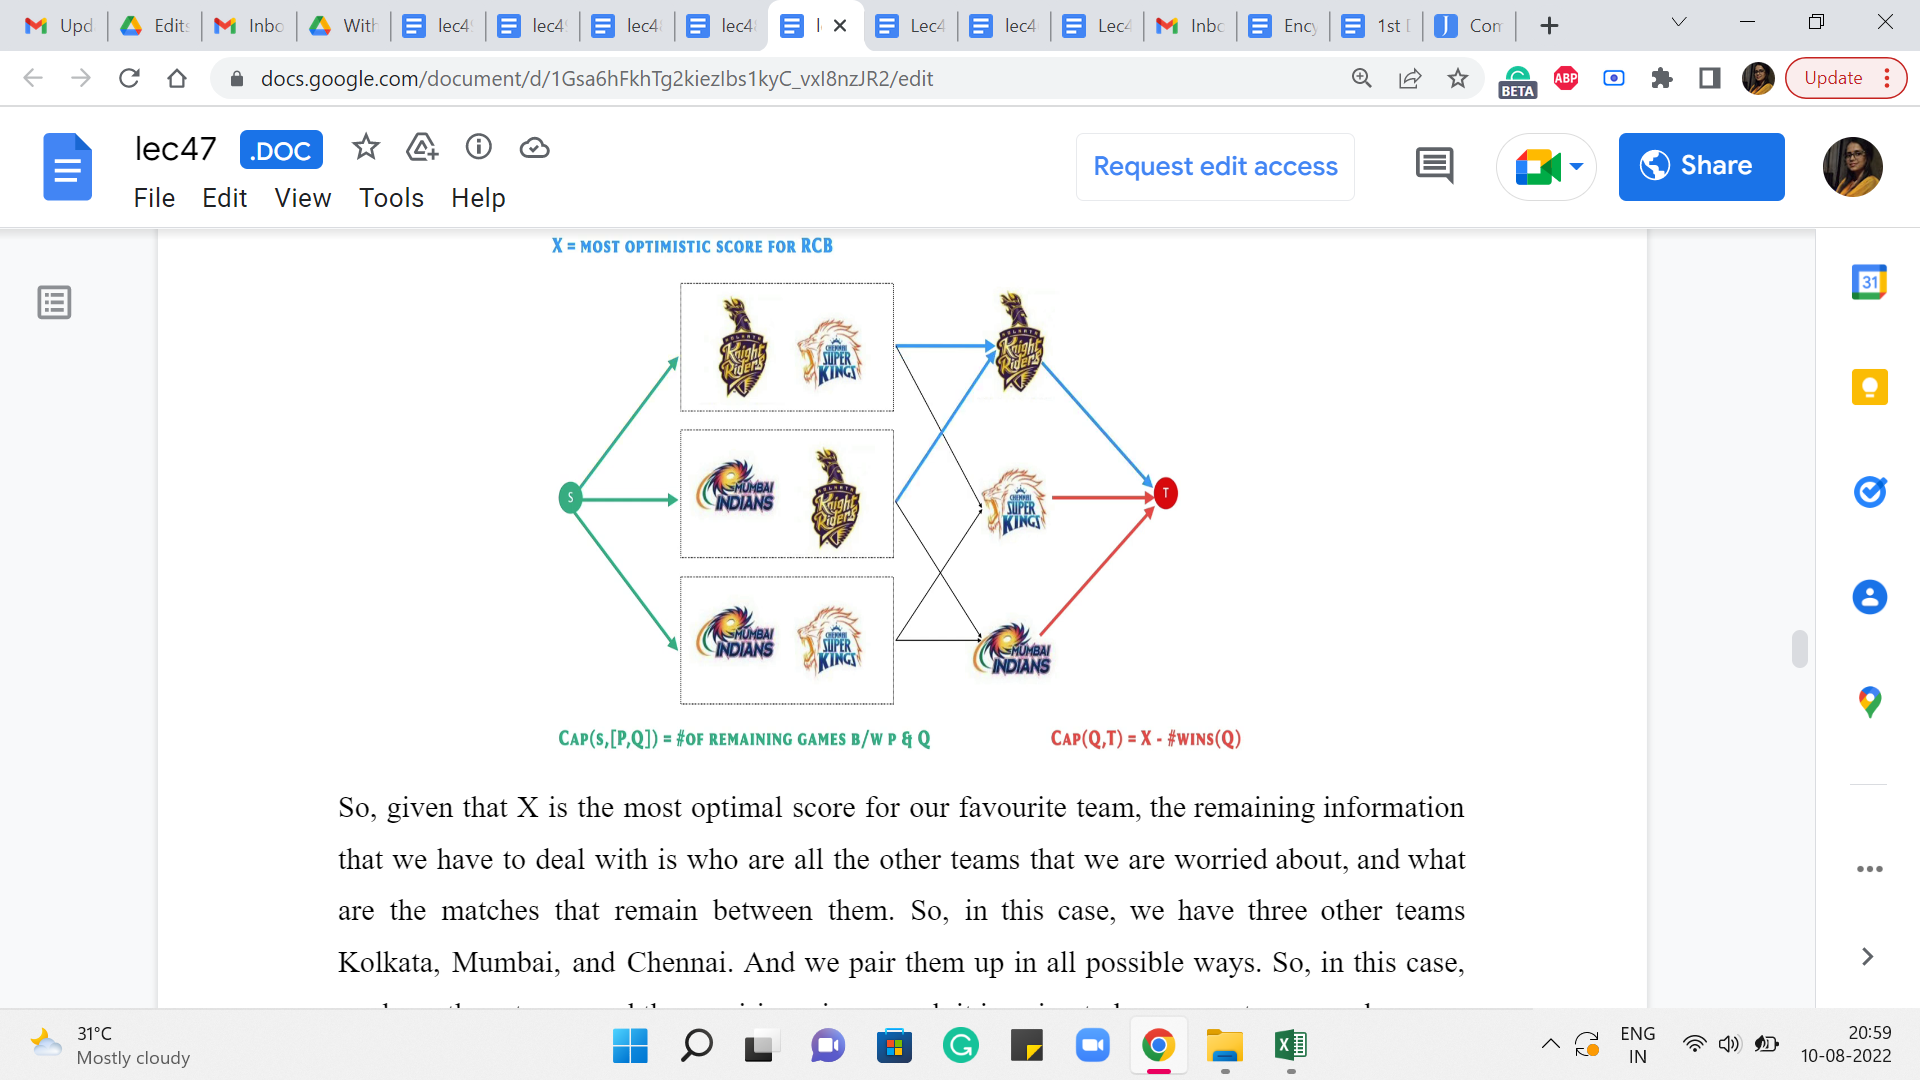Open Google Calendar side panel
Image resolution: width=1920 pixels, height=1080 pixels.
click(x=1869, y=282)
